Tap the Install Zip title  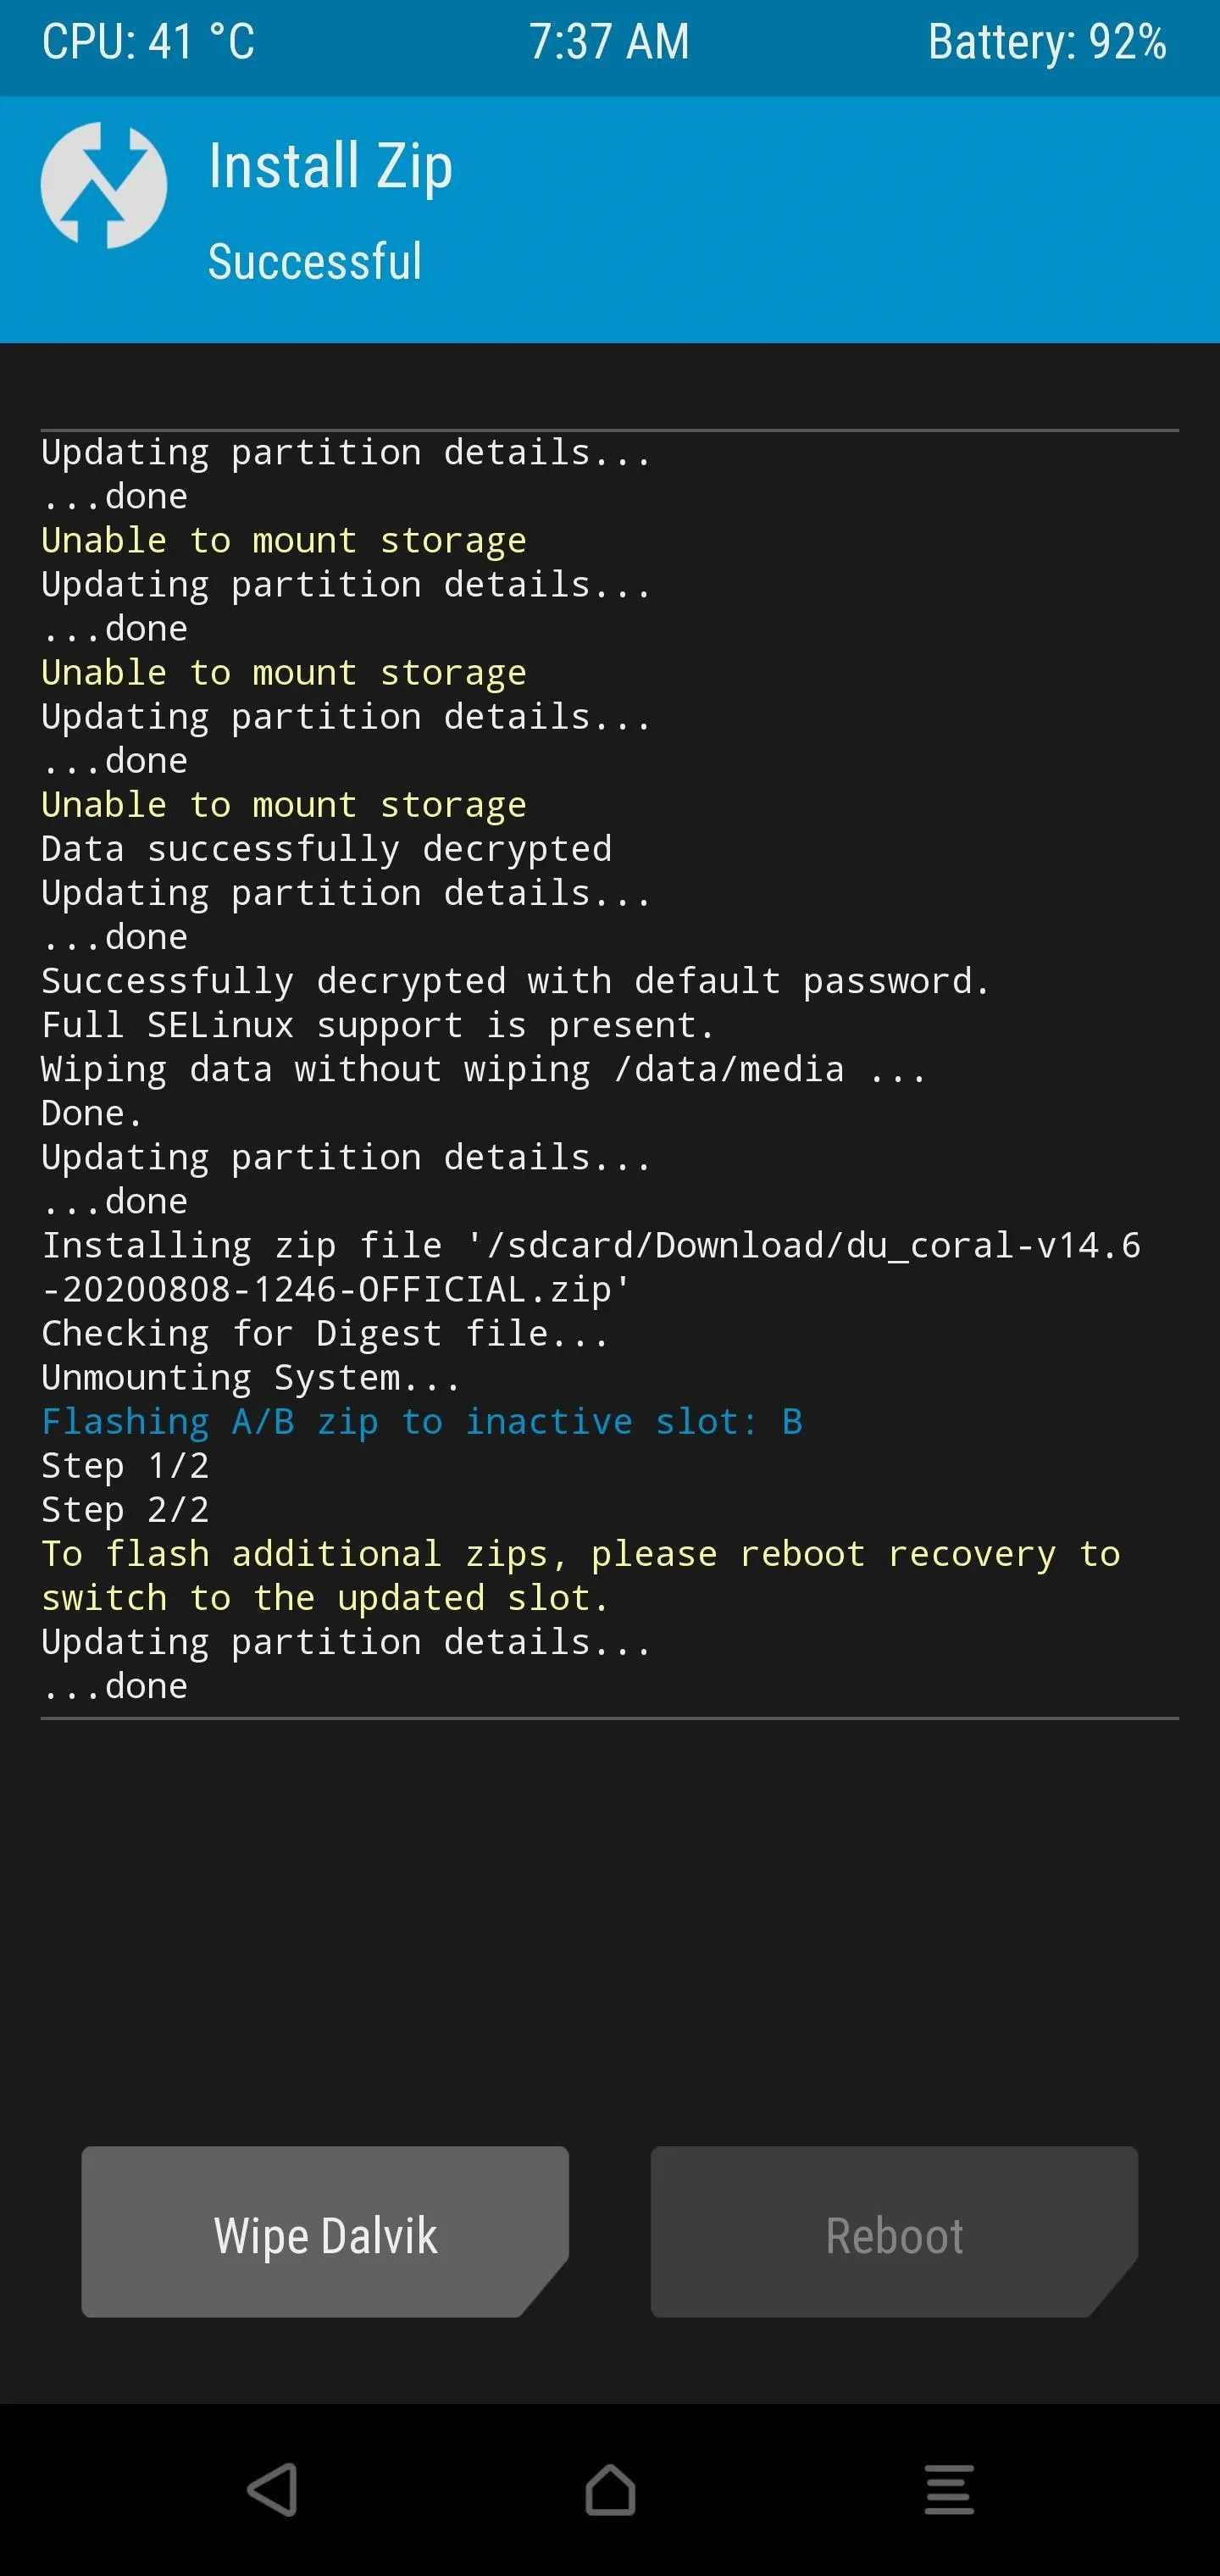coord(330,166)
